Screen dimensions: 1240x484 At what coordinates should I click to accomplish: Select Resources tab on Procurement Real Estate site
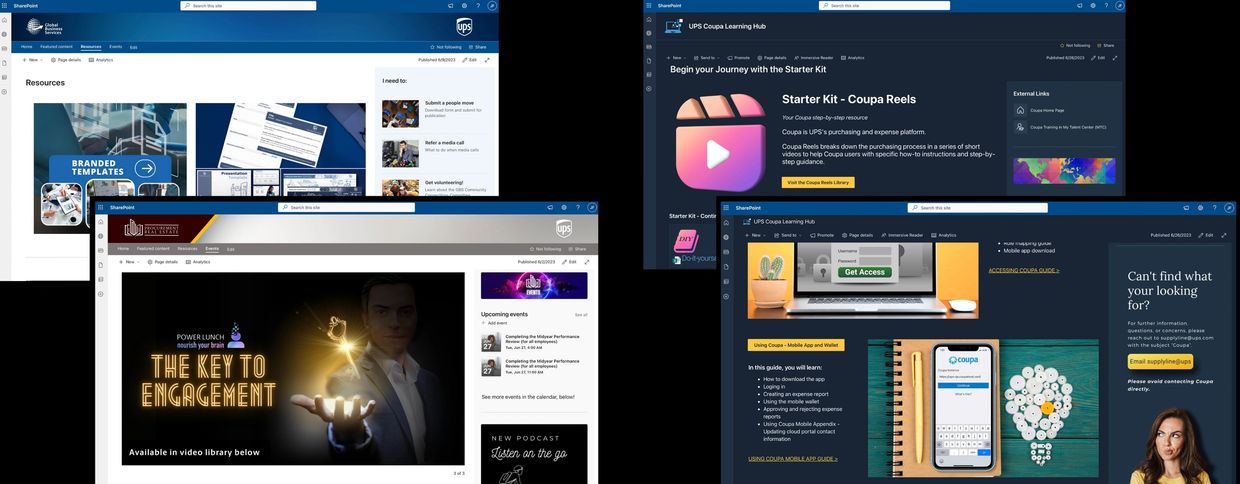[x=187, y=249]
